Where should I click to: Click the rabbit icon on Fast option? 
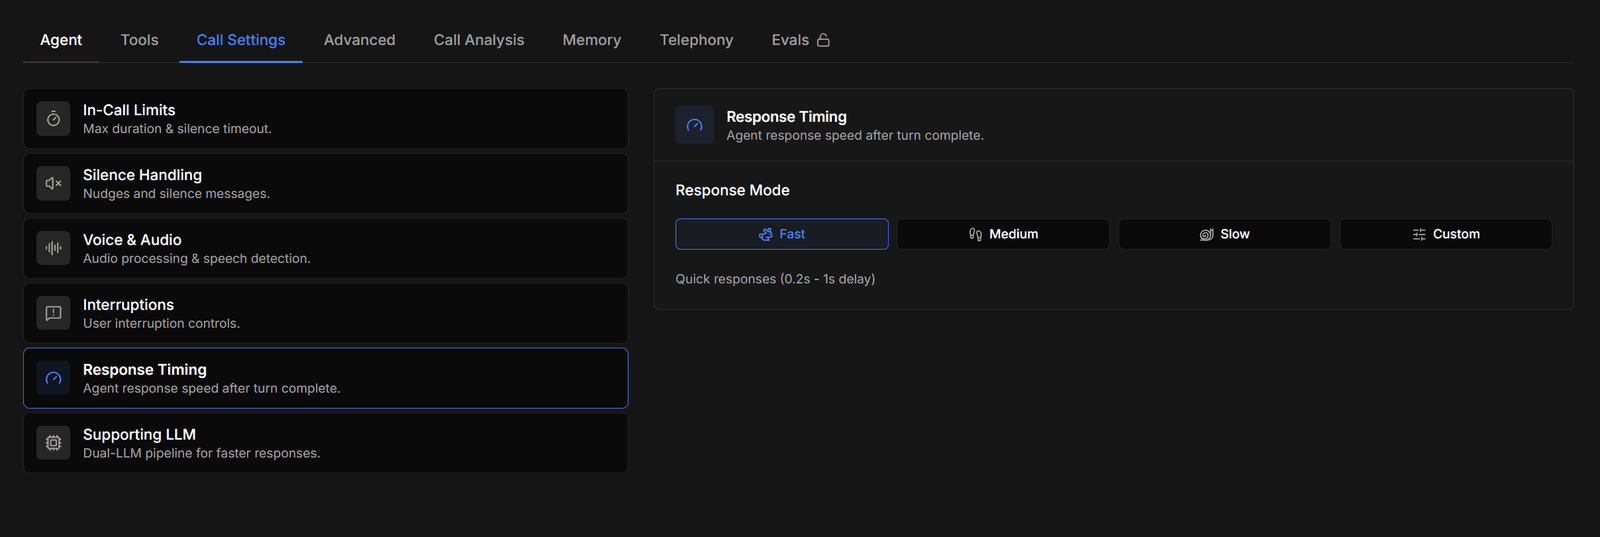766,234
